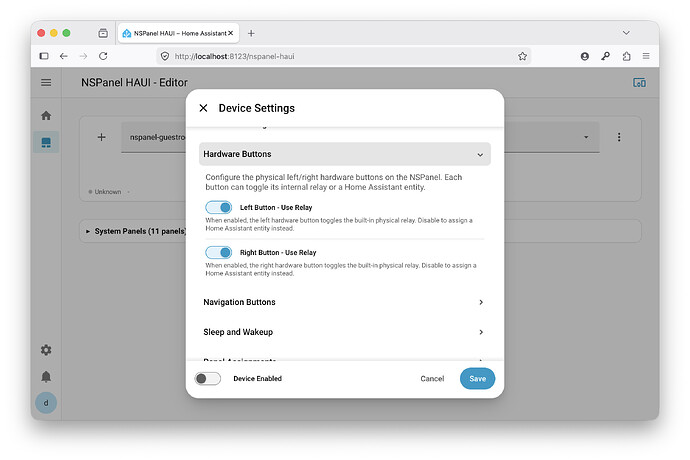Open passwords key icon in toolbar
The image size is (690, 460).
click(606, 56)
